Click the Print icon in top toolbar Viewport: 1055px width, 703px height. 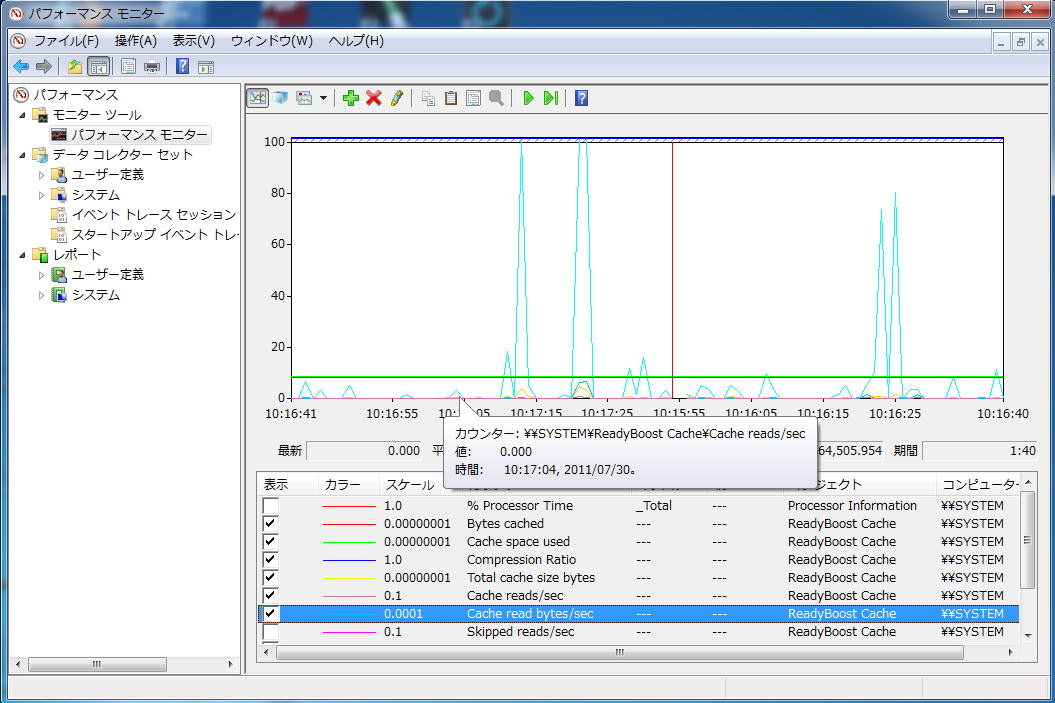152,67
